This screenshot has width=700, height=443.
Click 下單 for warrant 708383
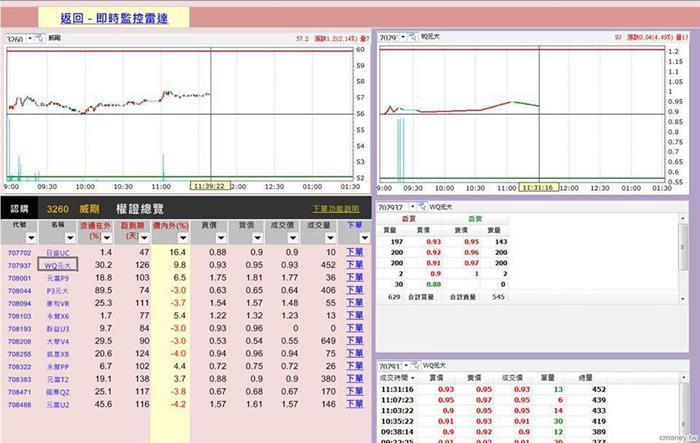pyautogui.click(x=355, y=379)
